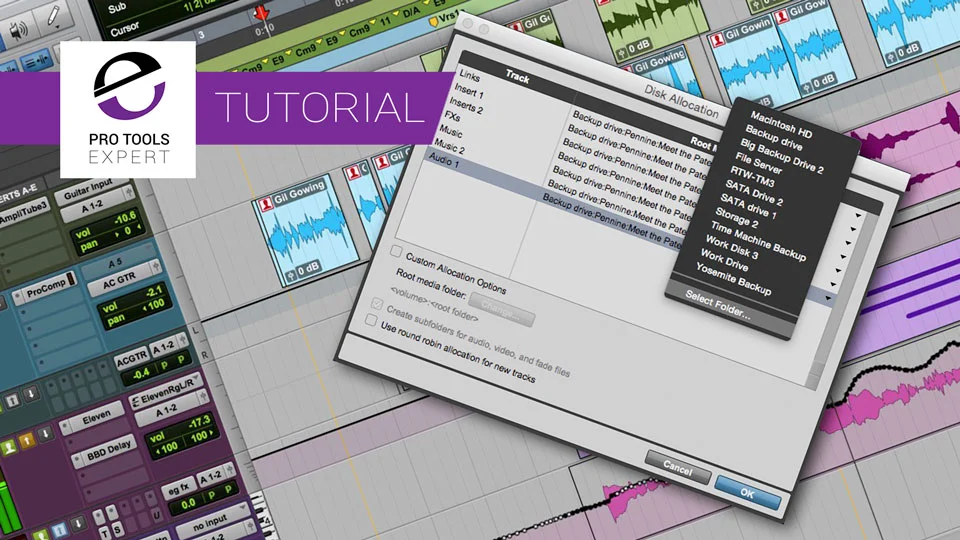Choose Work Disk 3 from drive menu
This screenshot has width=960, height=540.
pyautogui.click(x=732, y=247)
